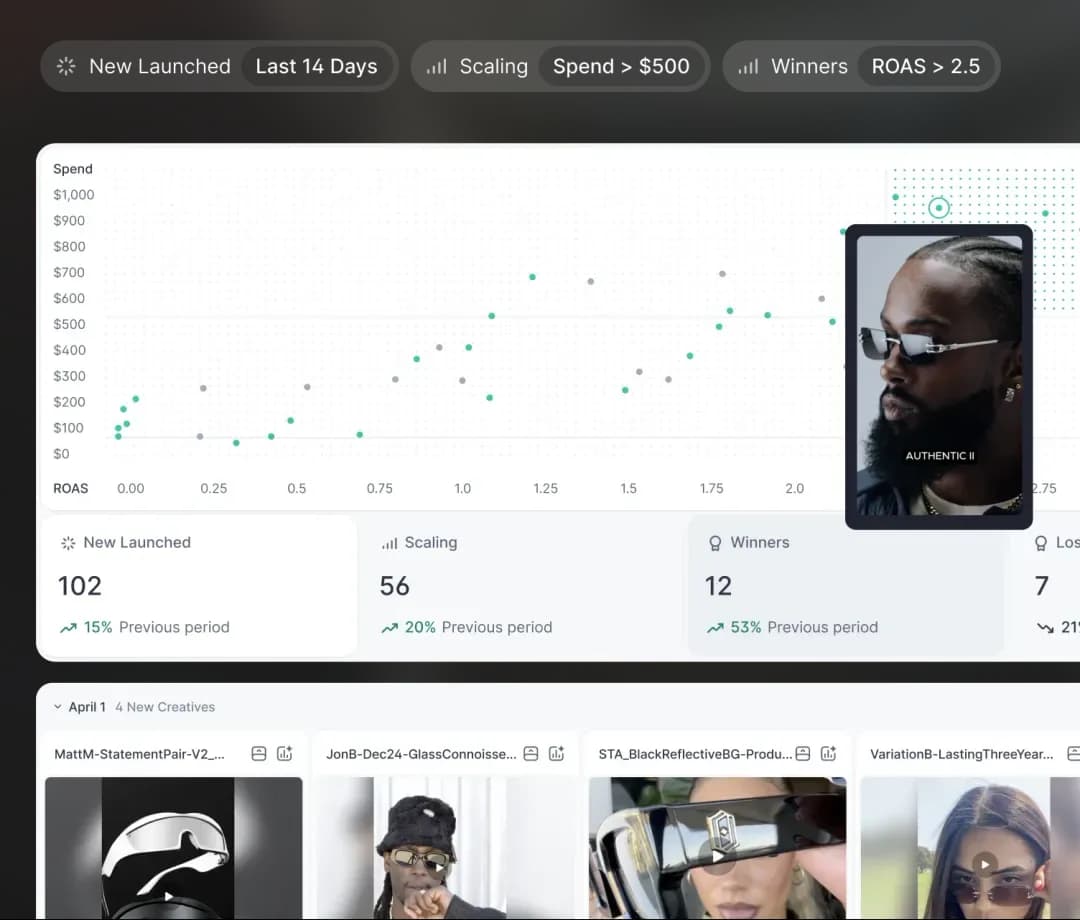This screenshot has width=1080, height=920.
Task: Click the $1,000 spend axis label
Action: coord(74,195)
